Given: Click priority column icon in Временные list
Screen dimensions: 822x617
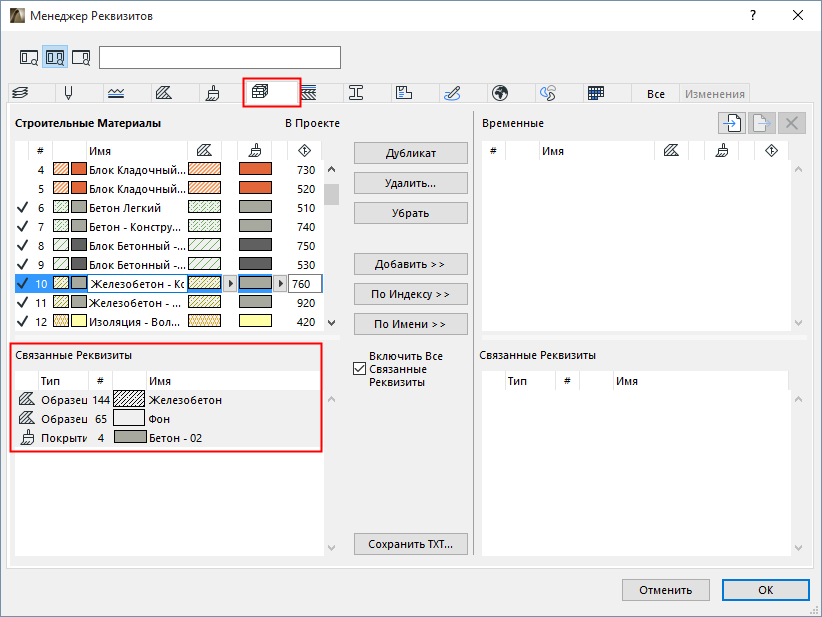Looking at the screenshot, I should tap(771, 151).
